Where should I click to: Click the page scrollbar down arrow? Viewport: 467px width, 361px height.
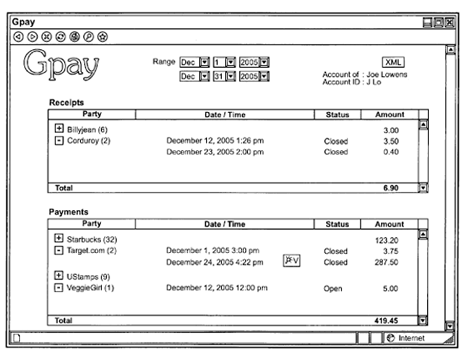450,326
